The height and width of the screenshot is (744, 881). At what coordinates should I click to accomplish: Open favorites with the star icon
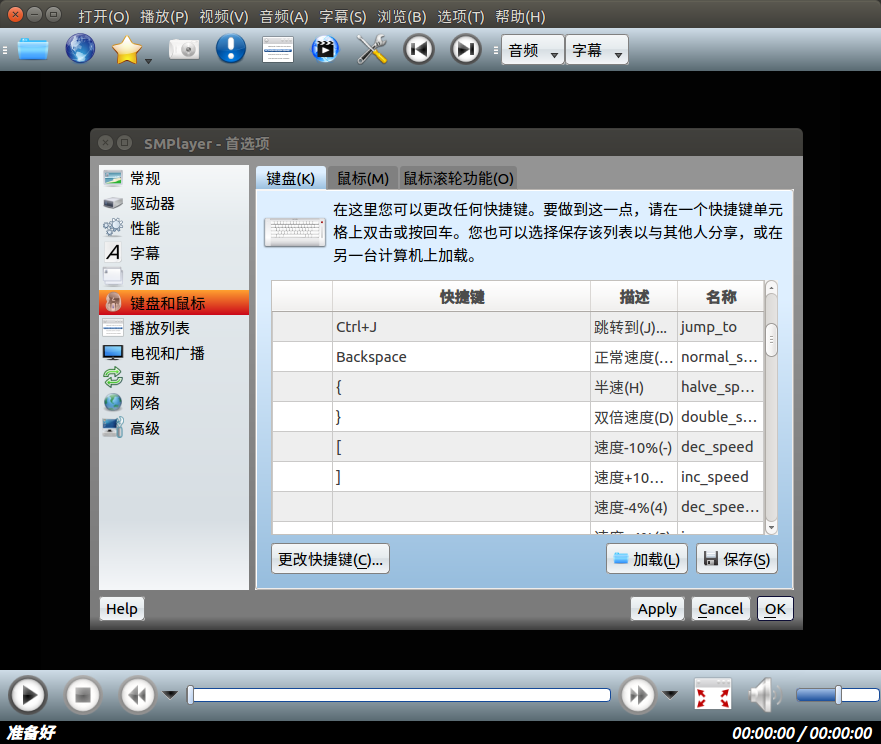(x=126, y=49)
